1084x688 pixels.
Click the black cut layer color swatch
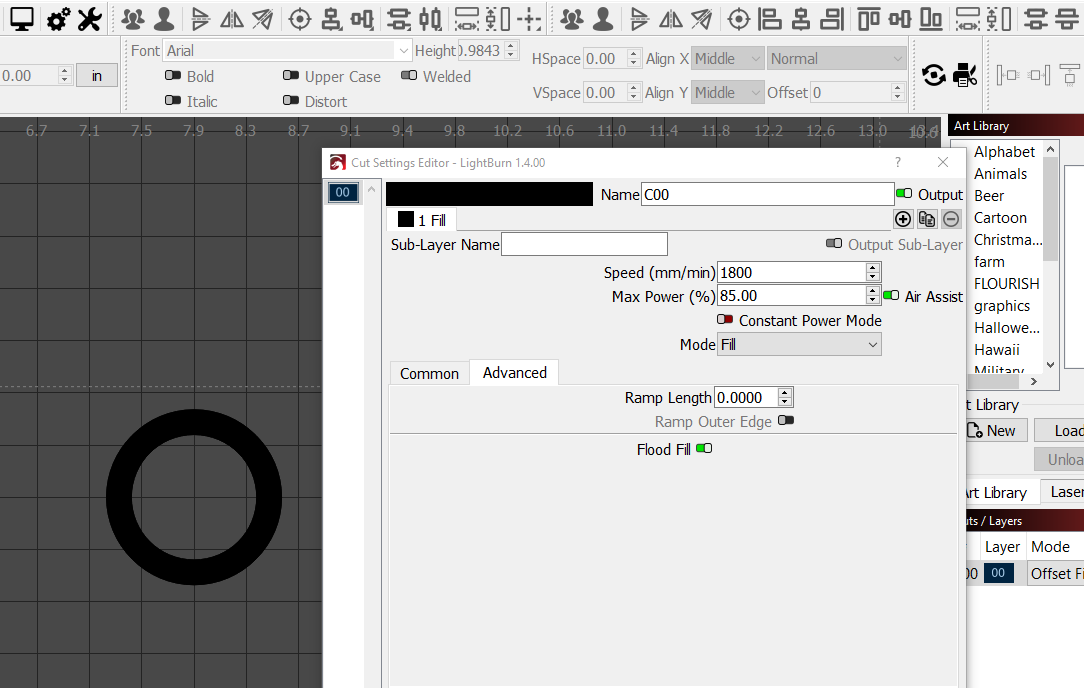pyautogui.click(x=489, y=193)
